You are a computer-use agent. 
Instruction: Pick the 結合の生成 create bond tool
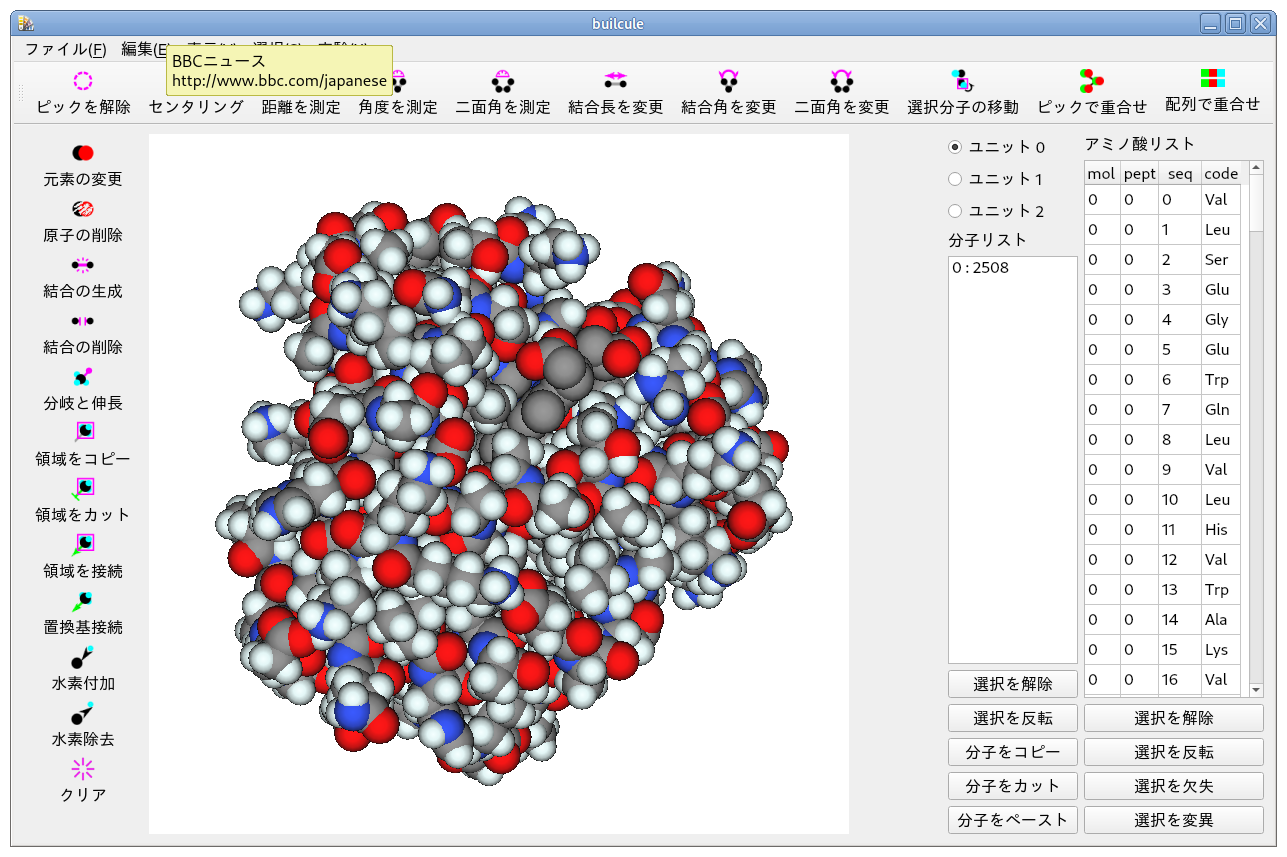click(x=83, y=277)
